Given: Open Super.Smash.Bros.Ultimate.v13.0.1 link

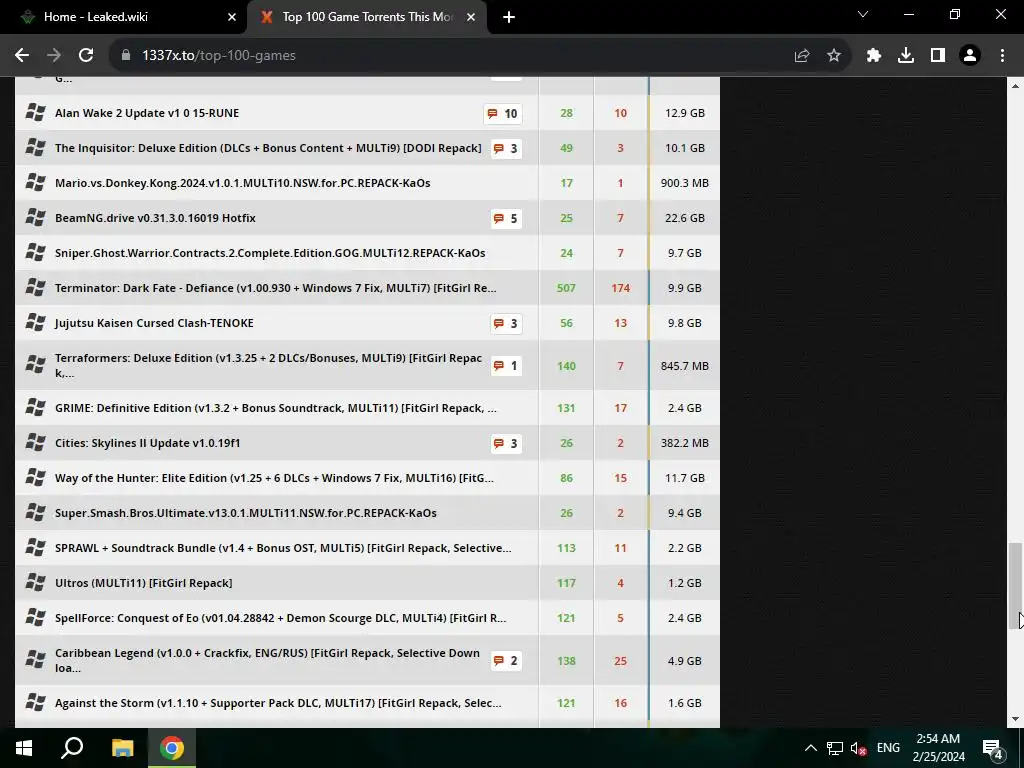Looking at the screenshot, I should [x=246, y=513].
